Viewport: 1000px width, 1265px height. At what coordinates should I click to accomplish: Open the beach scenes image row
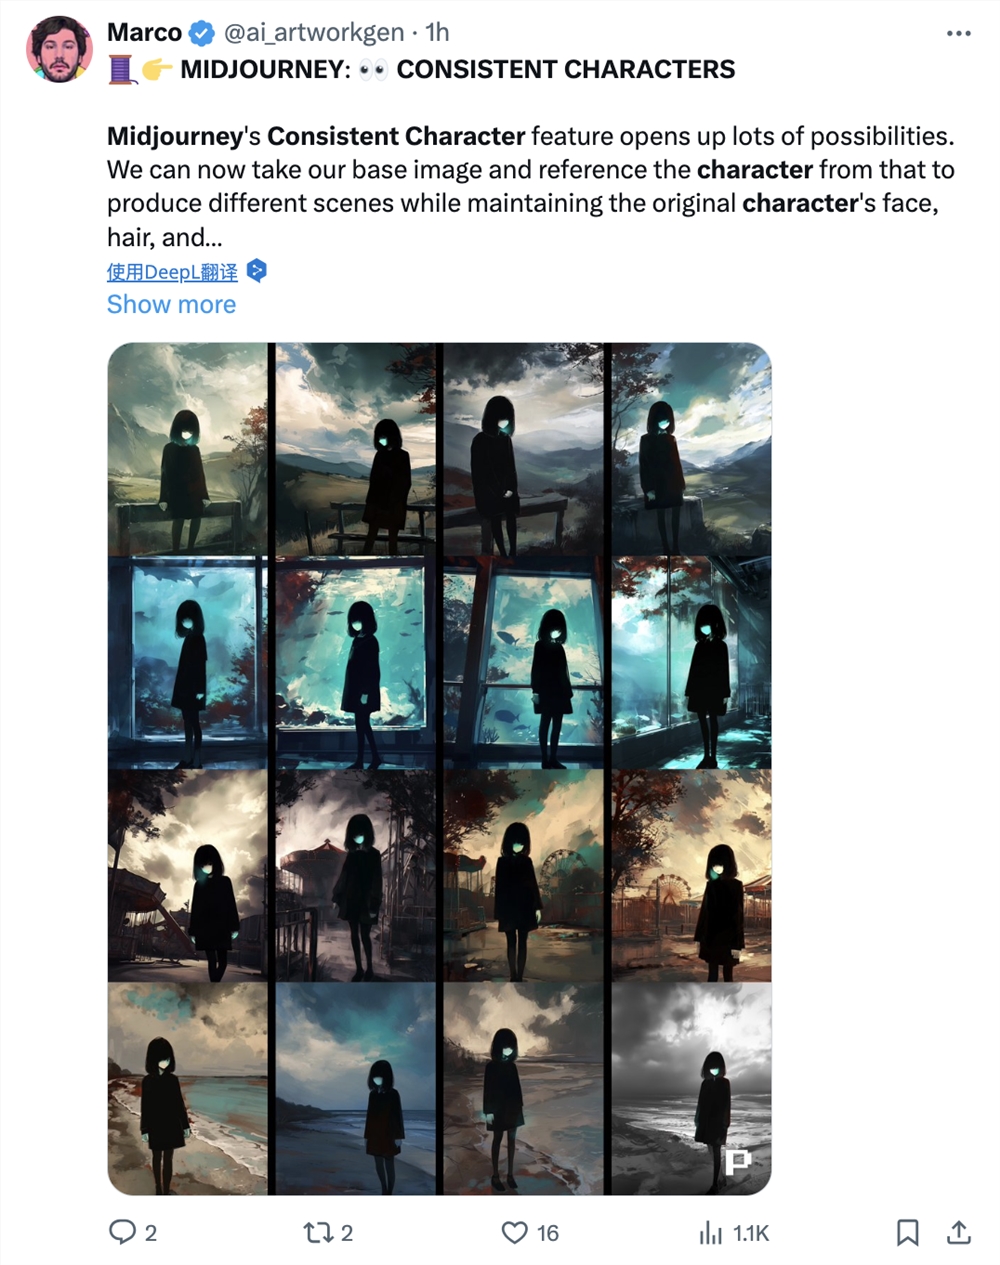point(439,1088)
